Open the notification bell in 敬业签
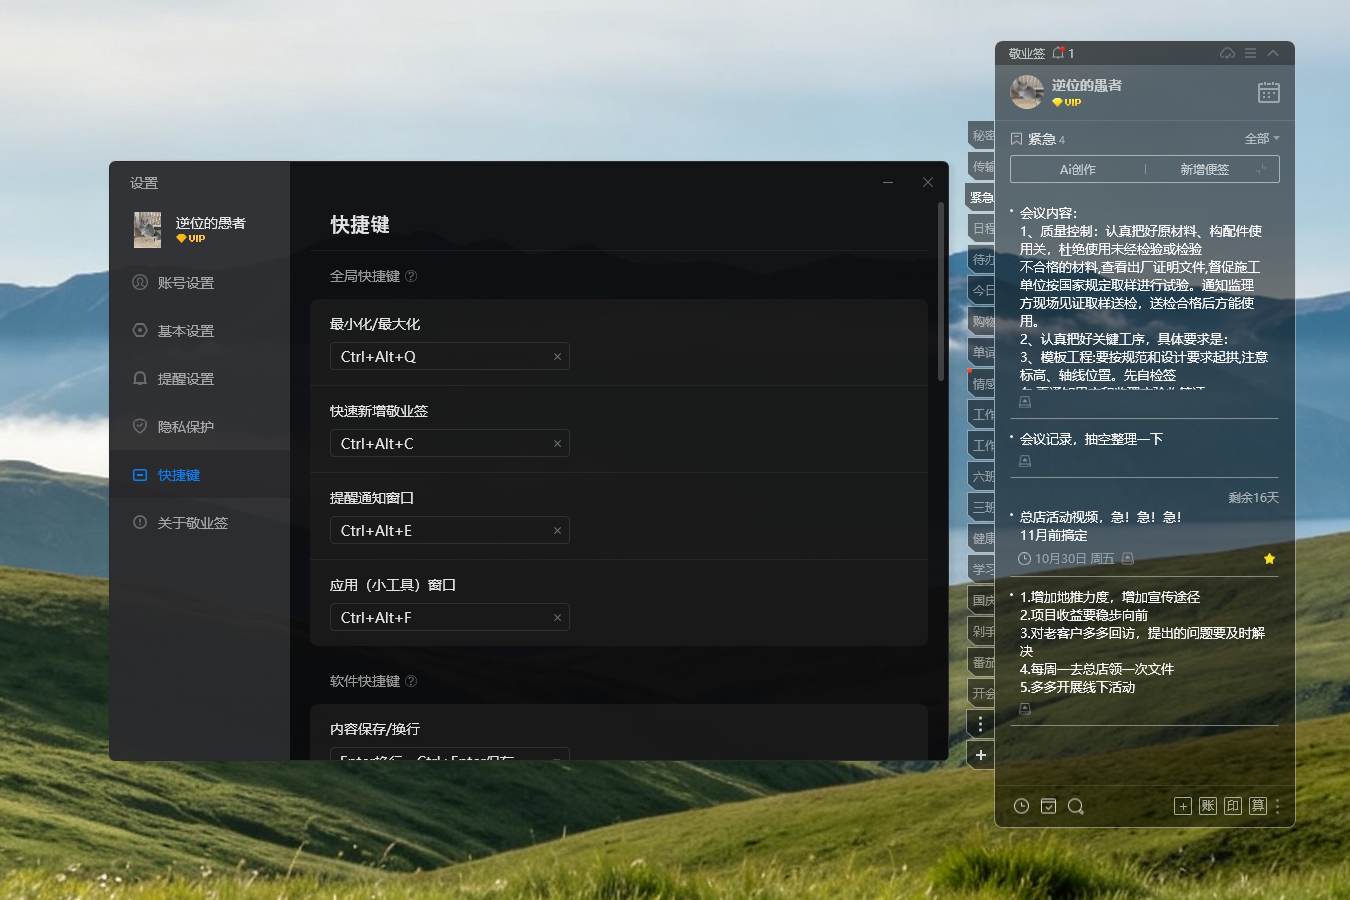Viewport: 1350px width, 900px height. (x=1058, y=53)
